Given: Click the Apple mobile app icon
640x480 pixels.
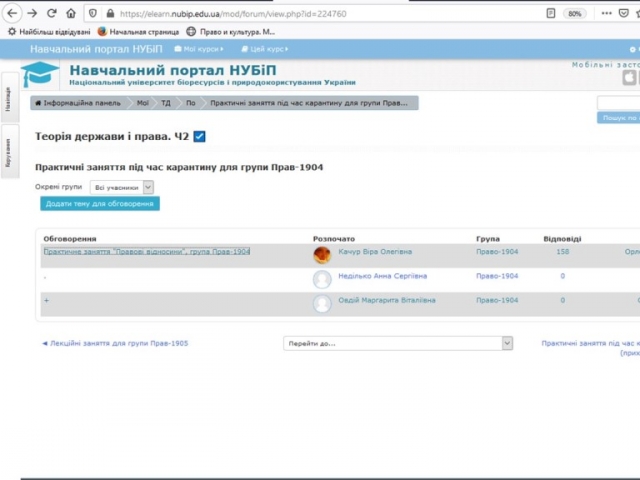Looking at the screenshot, I should point(629,78).
